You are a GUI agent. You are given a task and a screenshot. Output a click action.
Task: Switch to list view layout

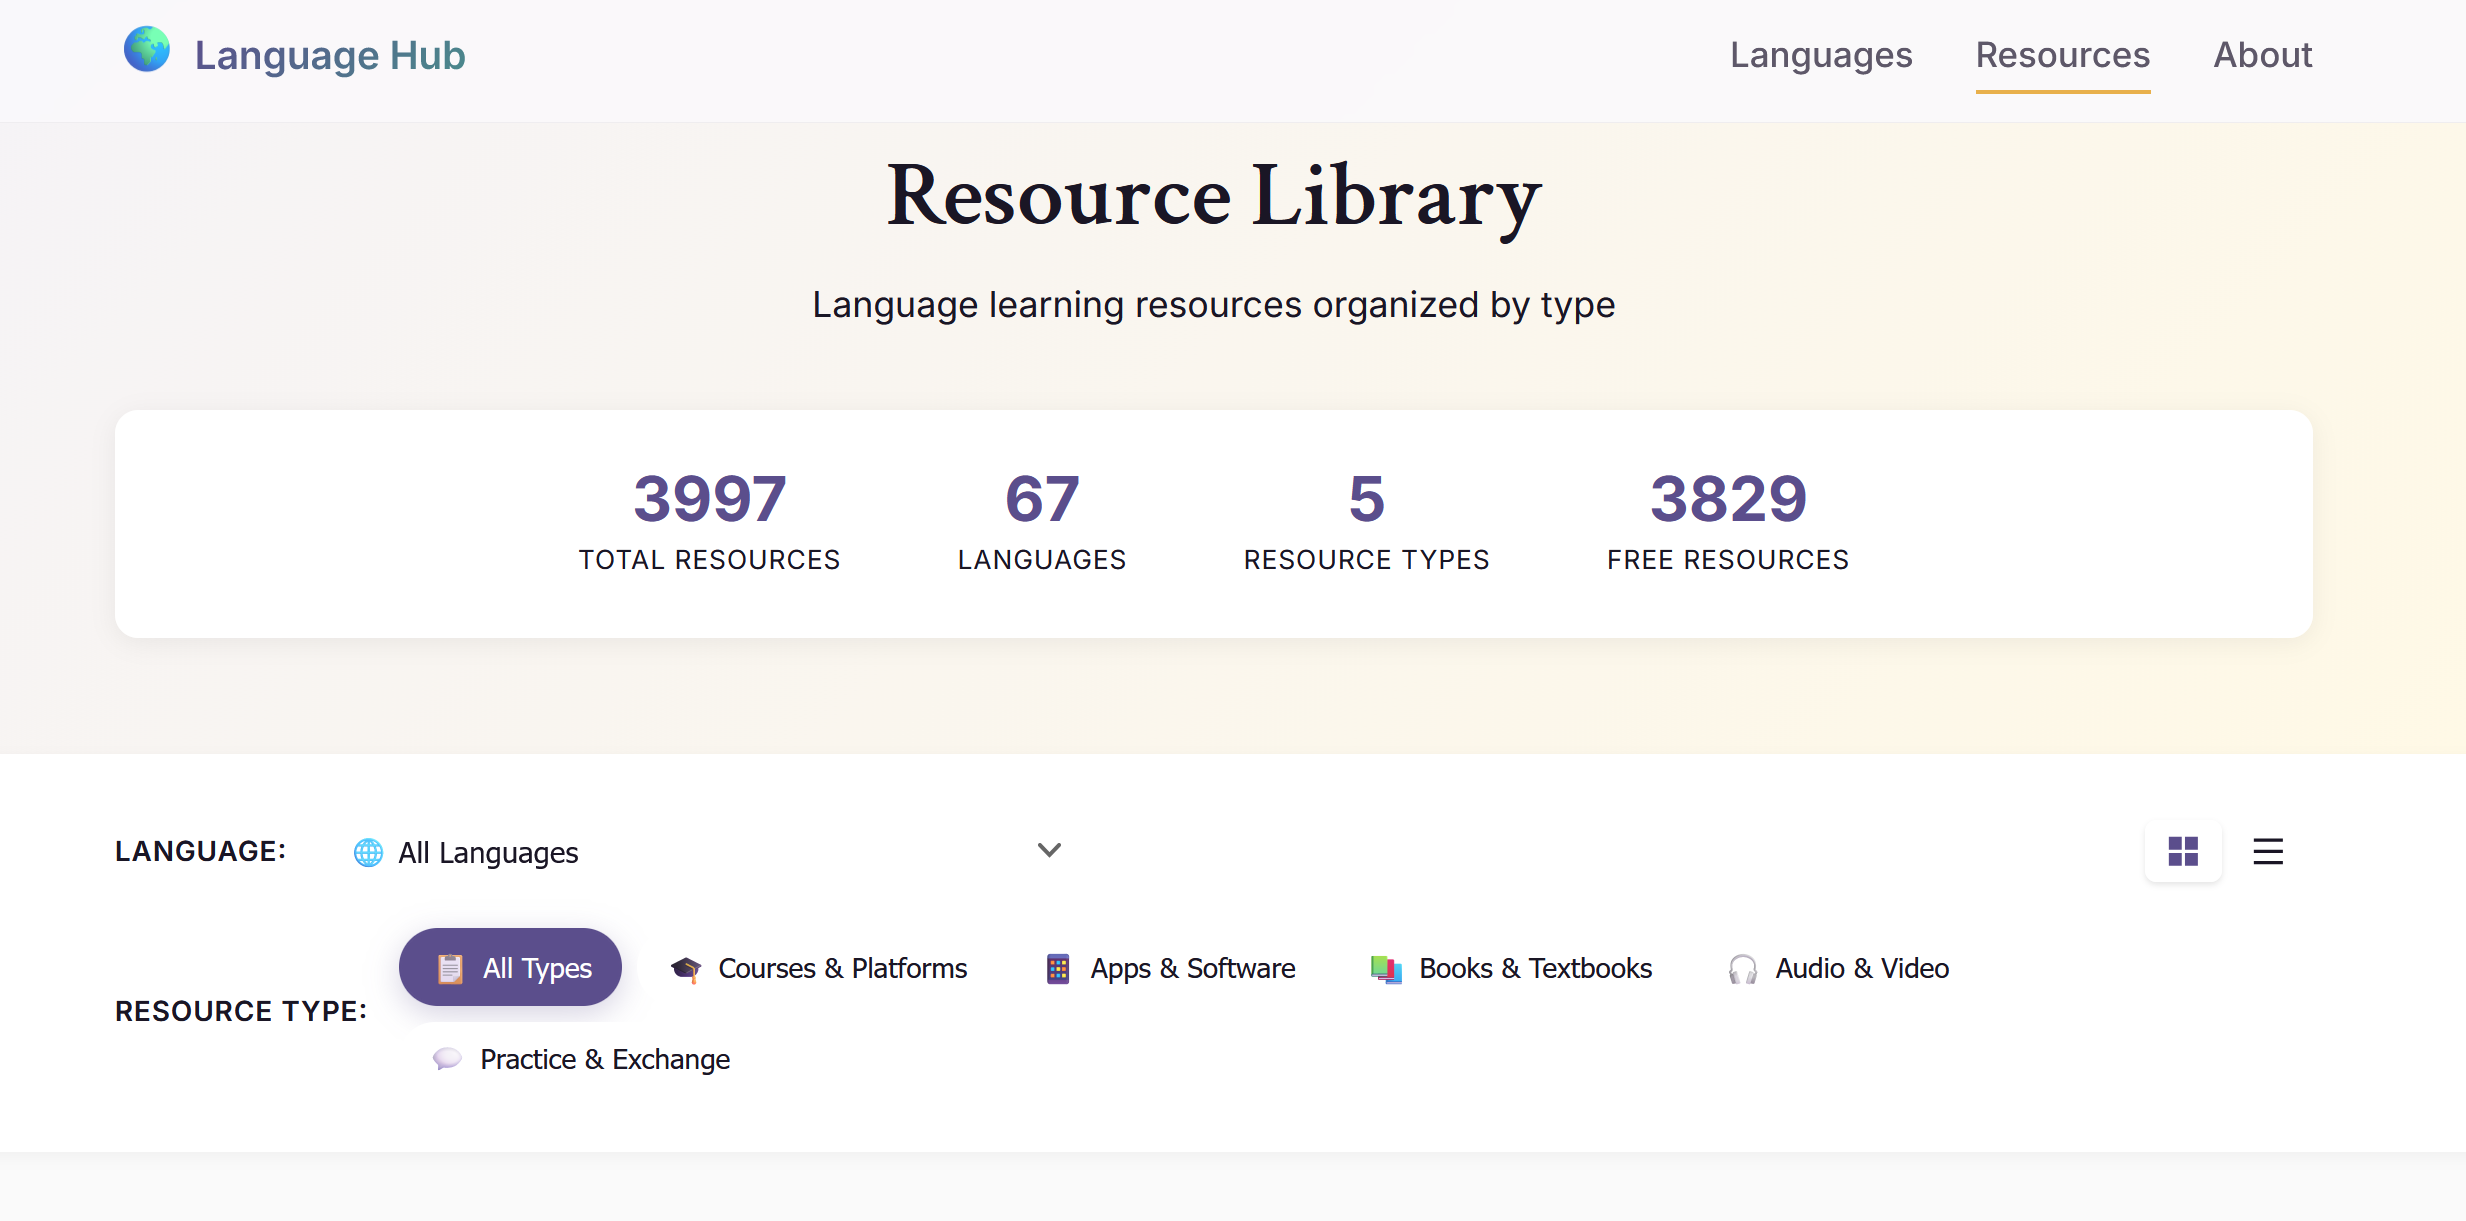point(2268,851)
